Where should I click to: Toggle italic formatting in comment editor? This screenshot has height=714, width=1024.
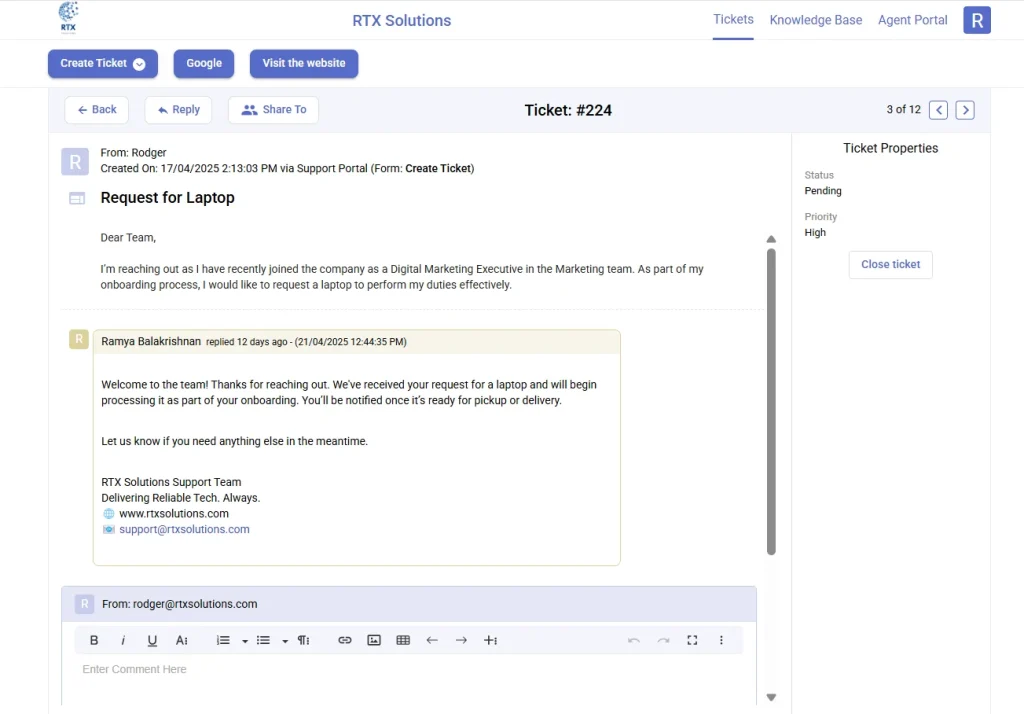tap(123, 640)
